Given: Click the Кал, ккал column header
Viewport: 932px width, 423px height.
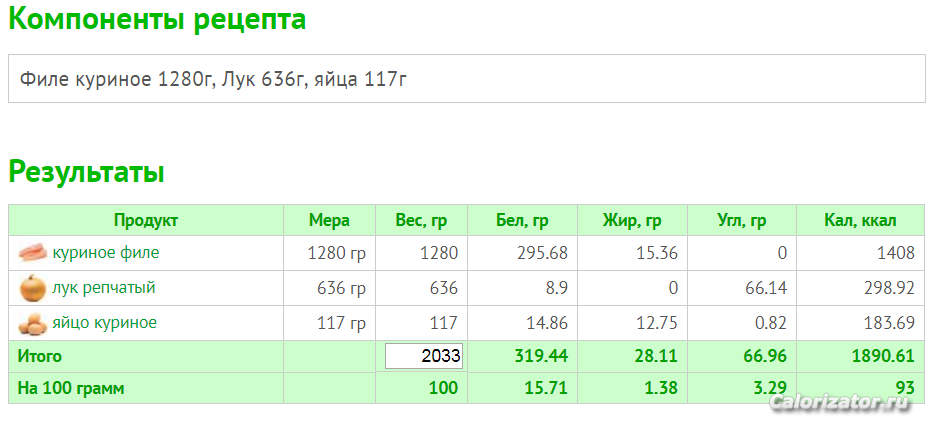Looking at the screenshot, I should (860, 220).
